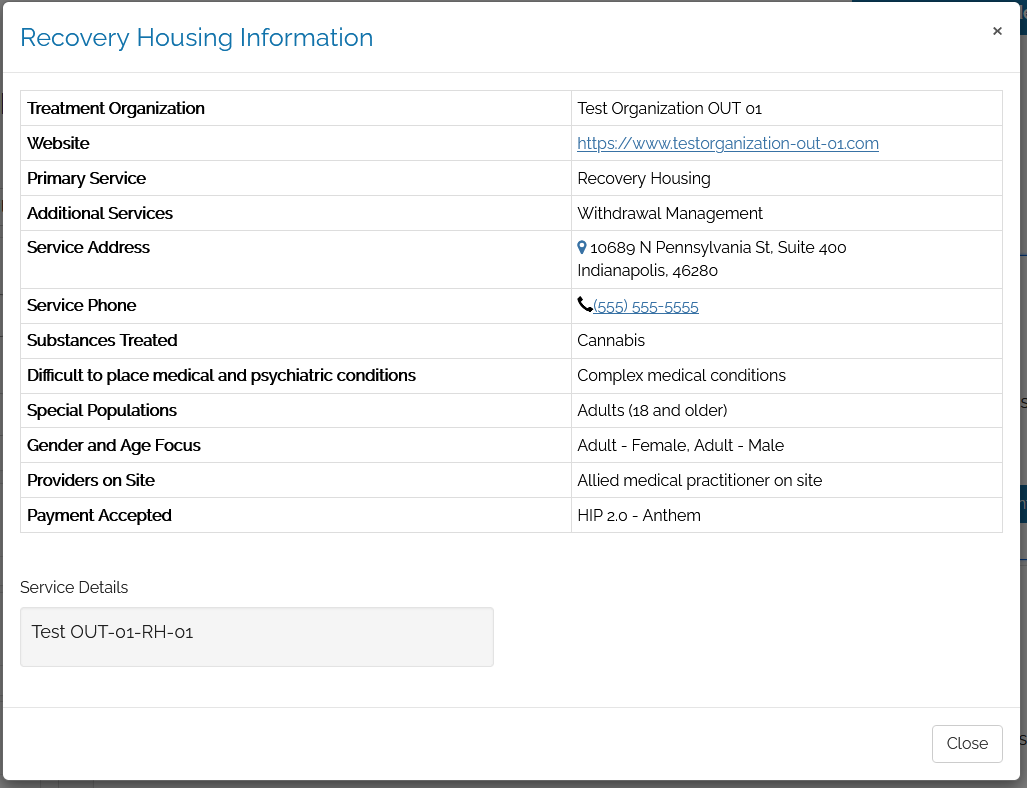Click the Adult - Female, Adult - Male value

[680, 445]
